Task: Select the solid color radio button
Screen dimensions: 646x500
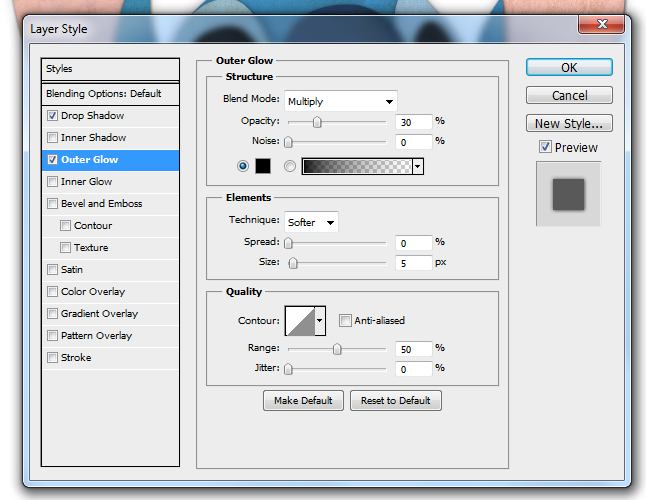Action: 243,166
